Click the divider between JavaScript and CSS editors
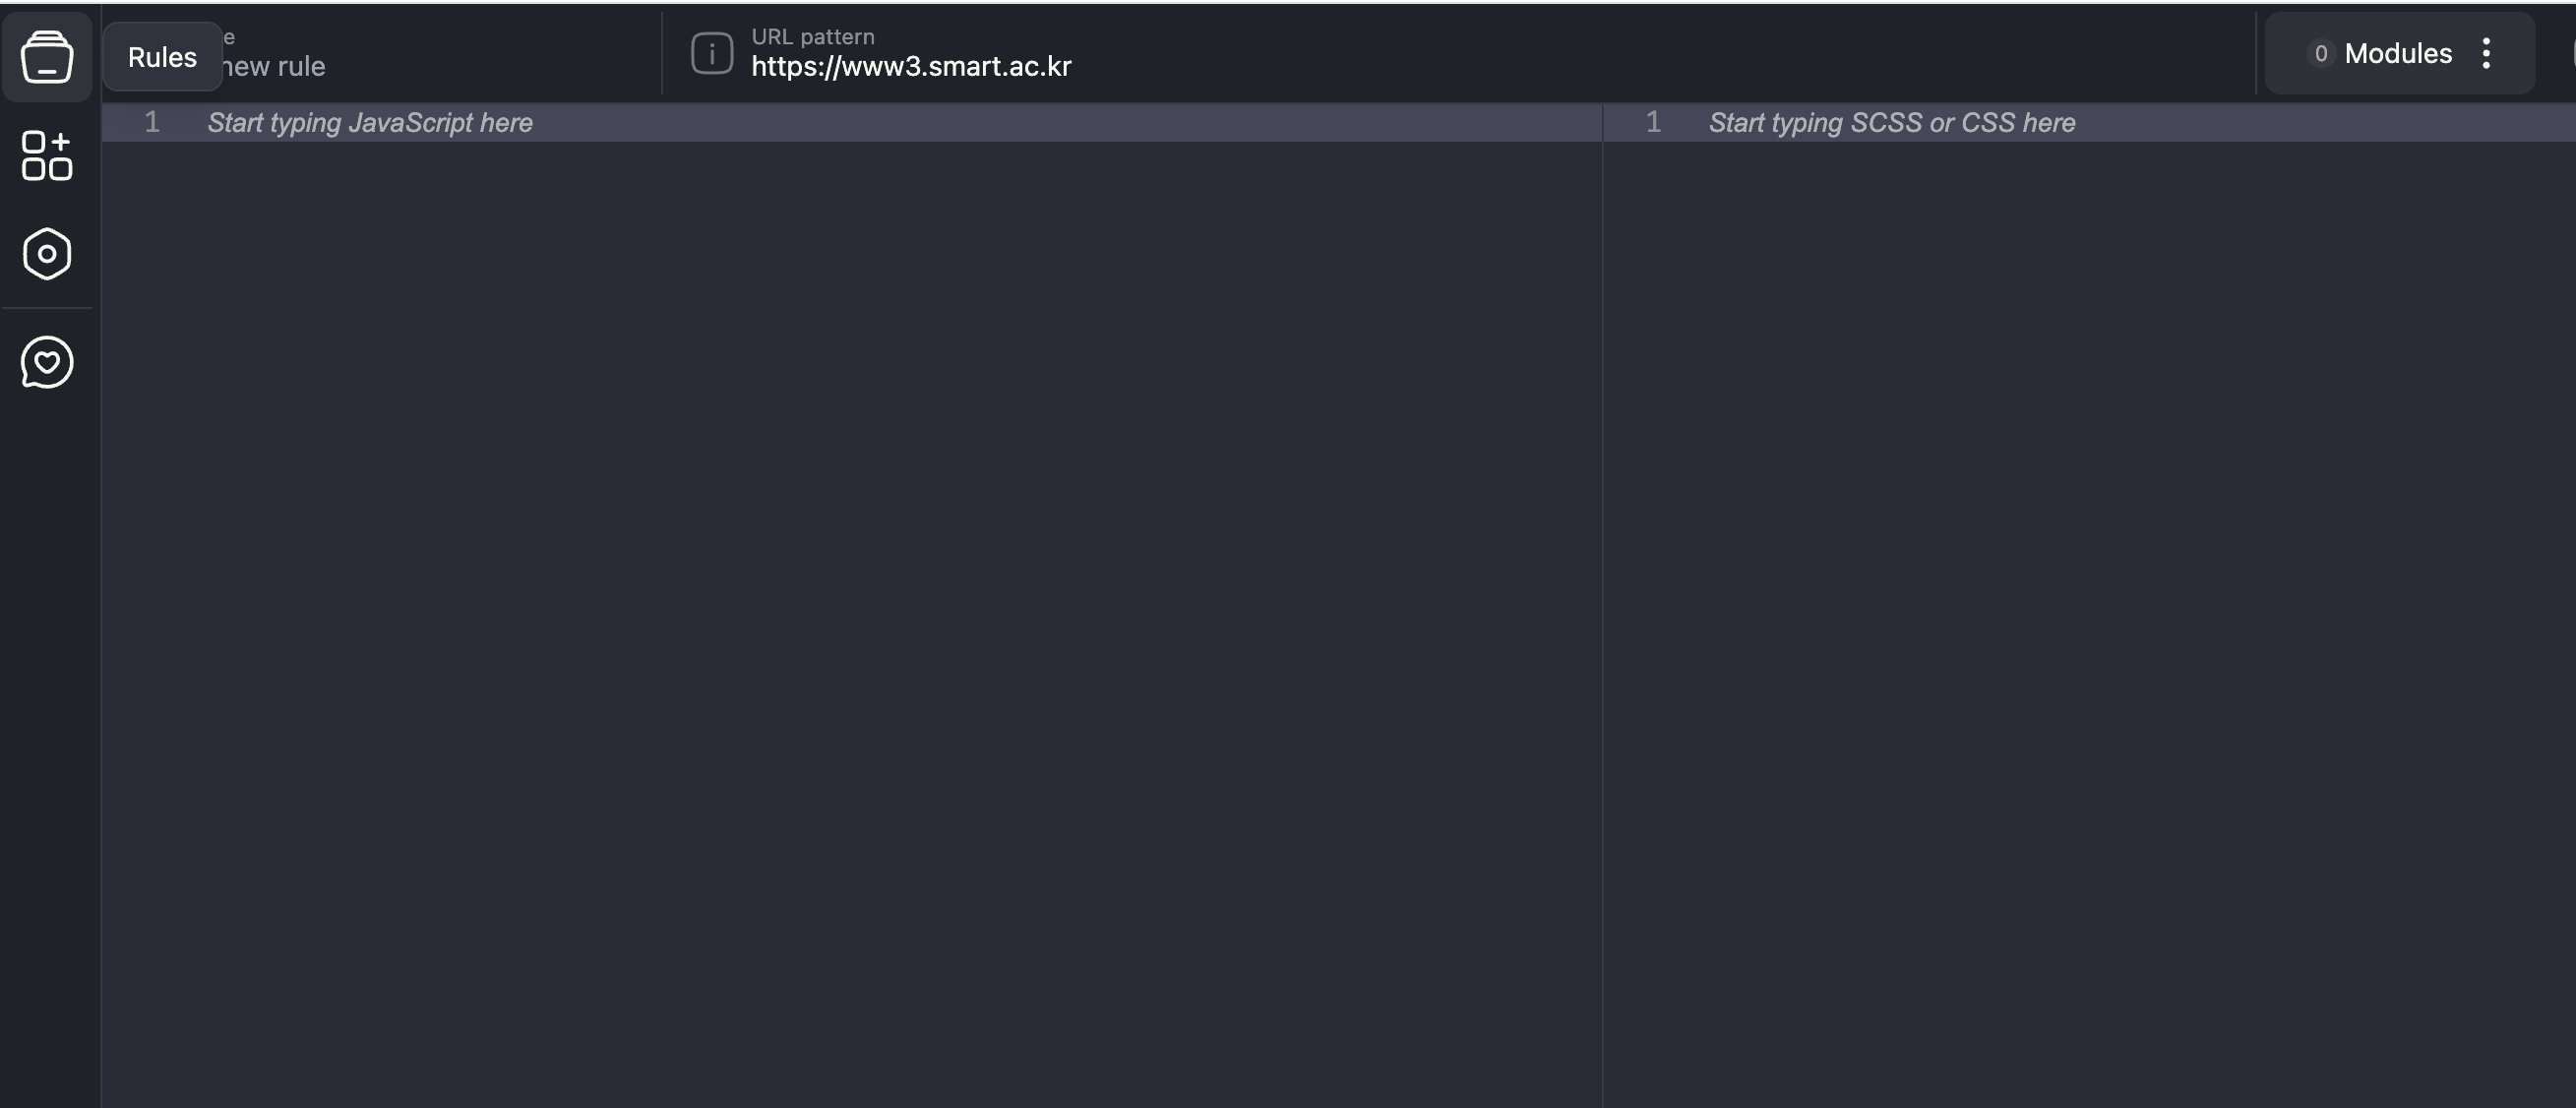Image resolution: width=2576 pixels, height=1108 pixels. click(1603, 600)
